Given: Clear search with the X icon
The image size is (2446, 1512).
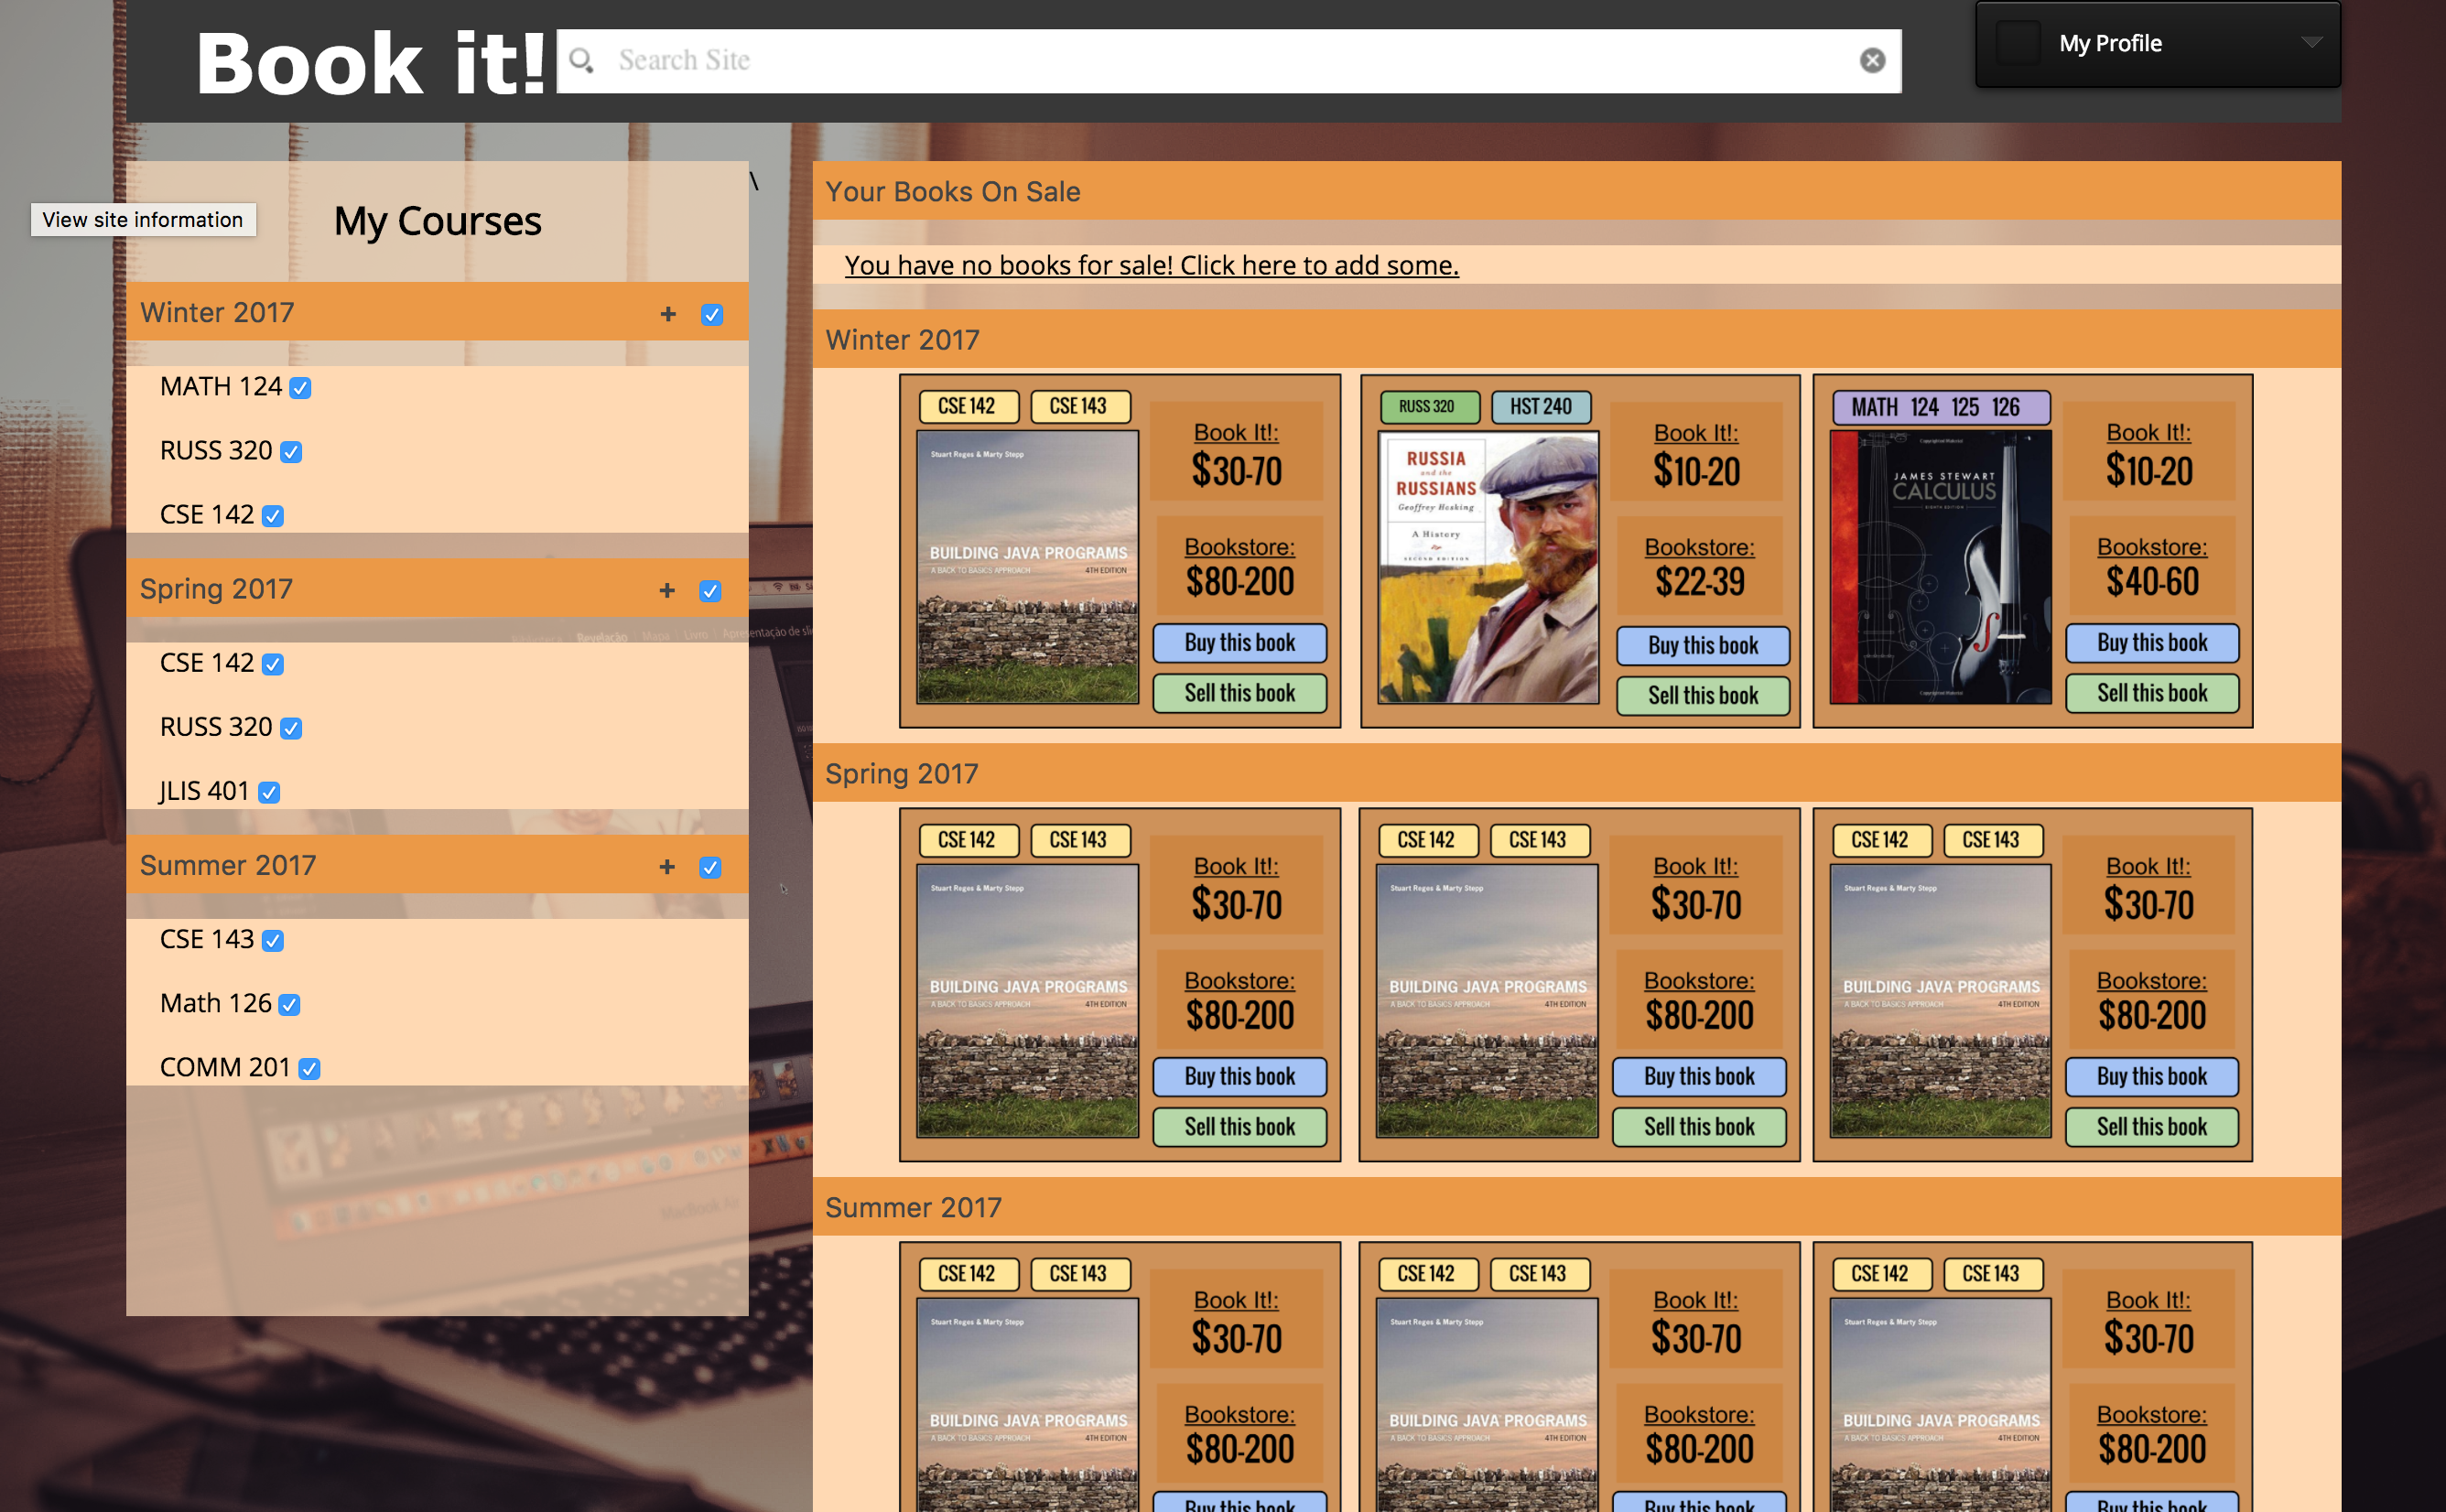Looking at the screenshot, I should [x=1872, y=61].
